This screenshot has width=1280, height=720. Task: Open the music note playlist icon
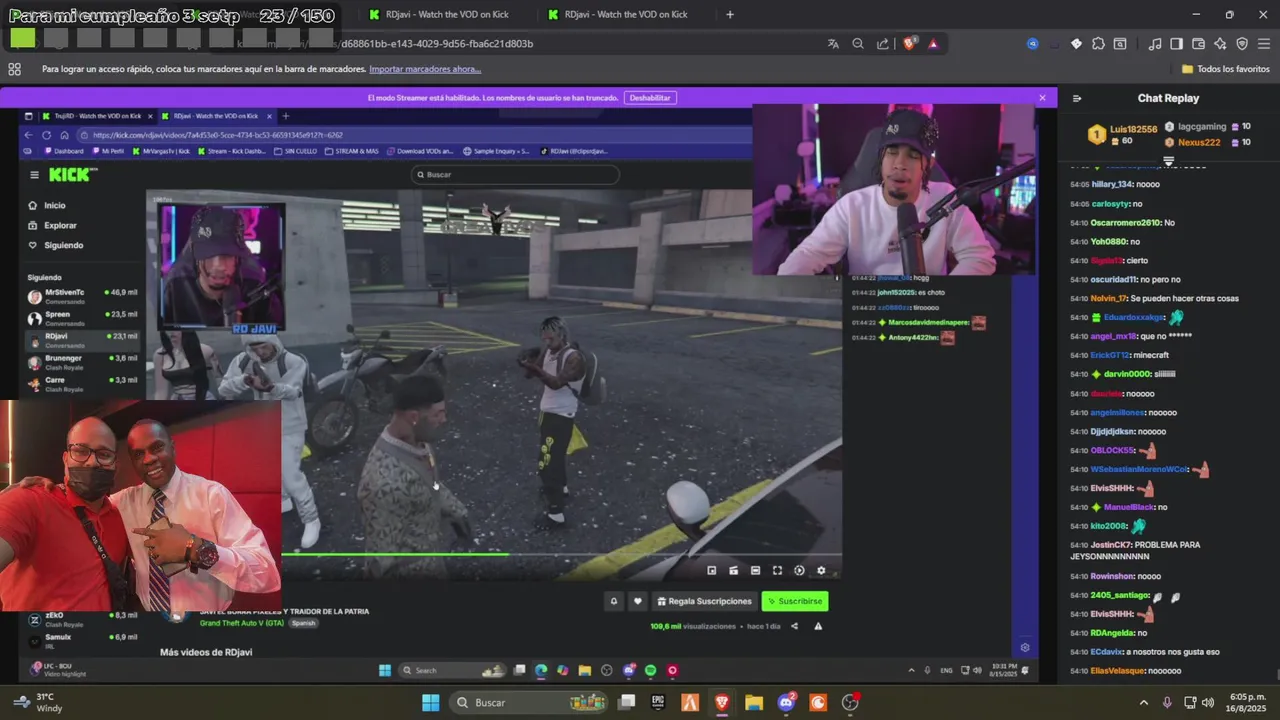[x=1155, y=44]
